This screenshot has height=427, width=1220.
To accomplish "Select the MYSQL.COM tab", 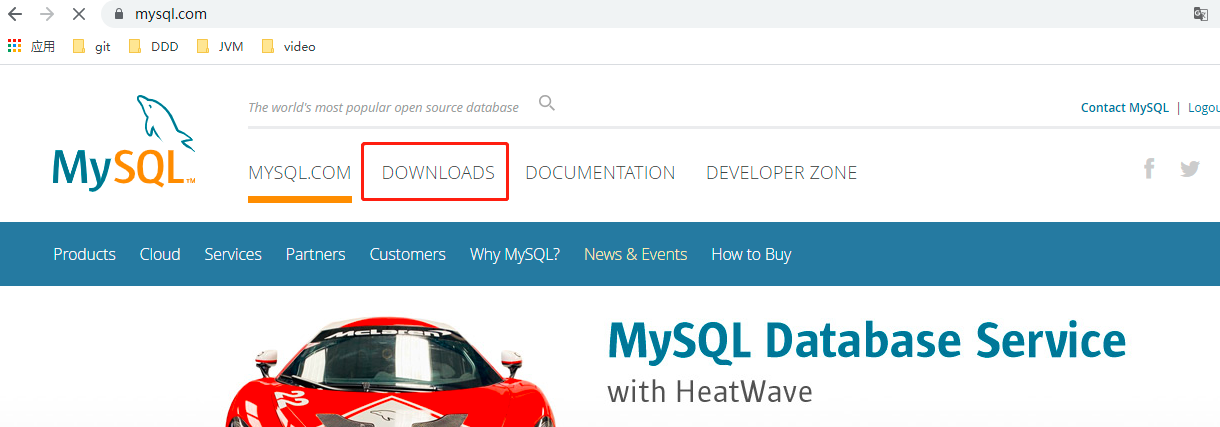I will 300,172.
